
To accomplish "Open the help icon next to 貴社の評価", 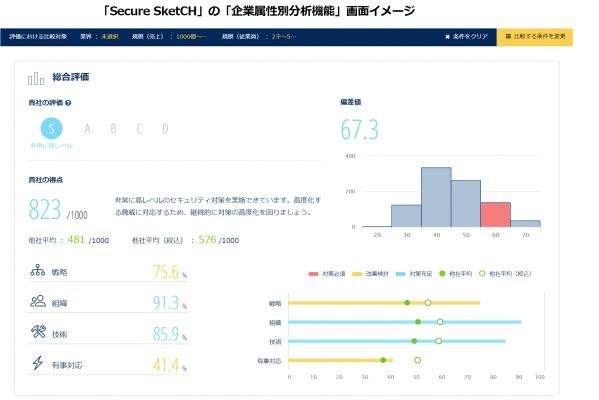I will point(68,103).
